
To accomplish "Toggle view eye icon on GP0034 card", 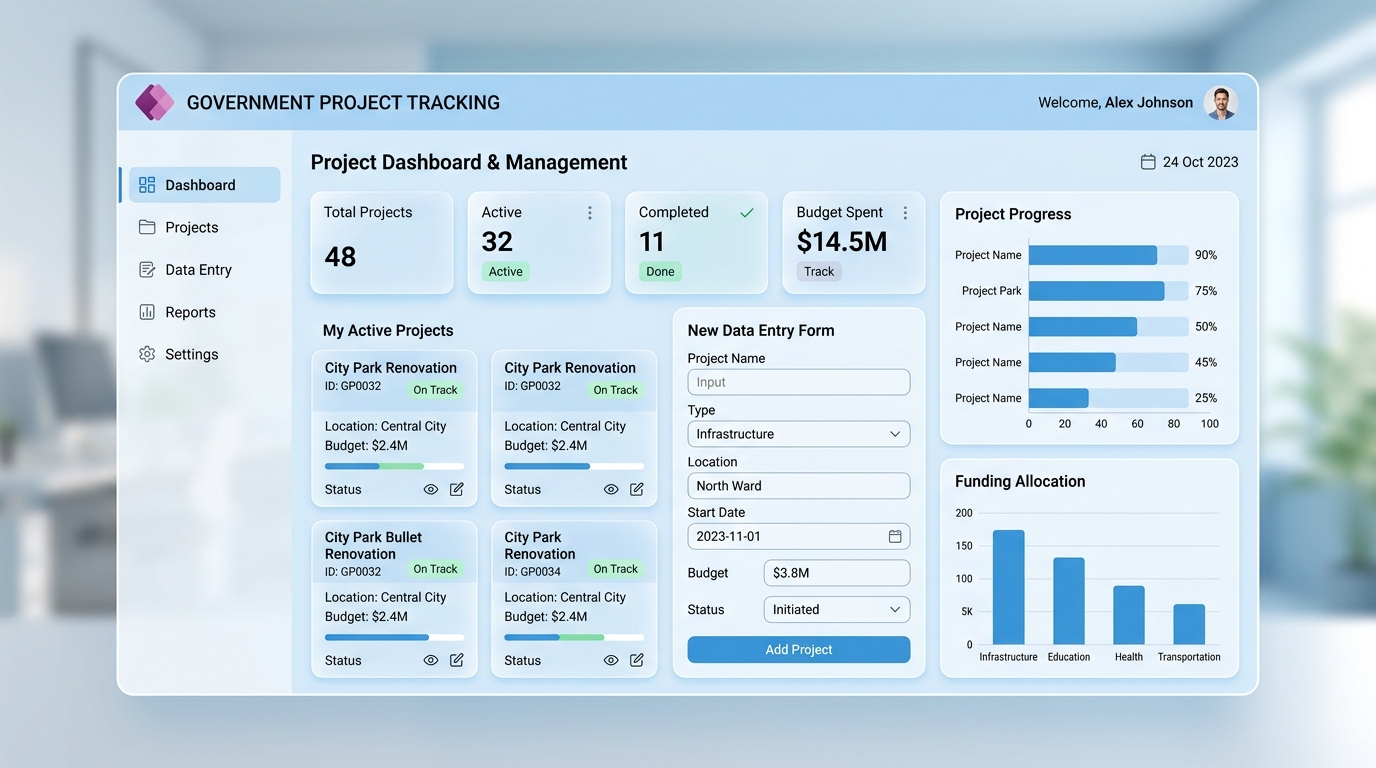I will pyautogui.click(x=611, y=660).
